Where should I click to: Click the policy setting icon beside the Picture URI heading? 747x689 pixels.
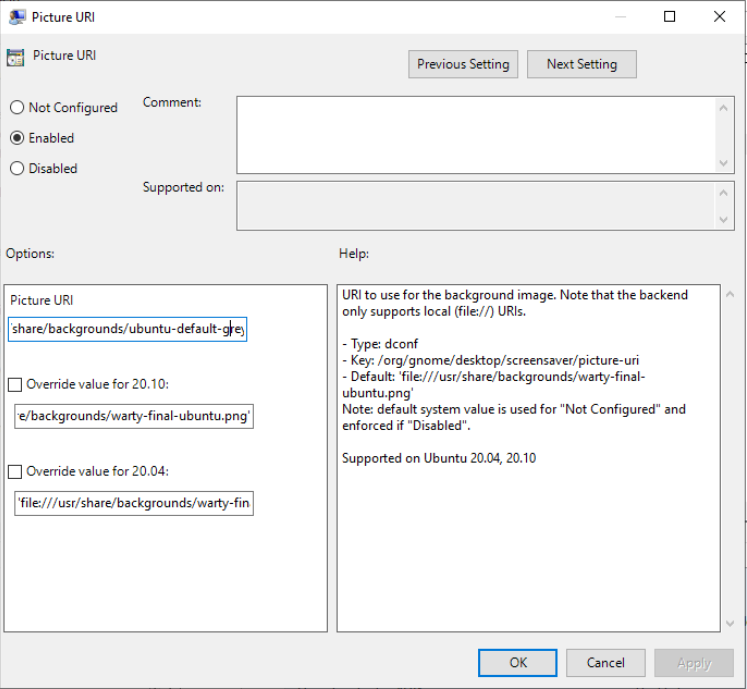pos(15,57)
